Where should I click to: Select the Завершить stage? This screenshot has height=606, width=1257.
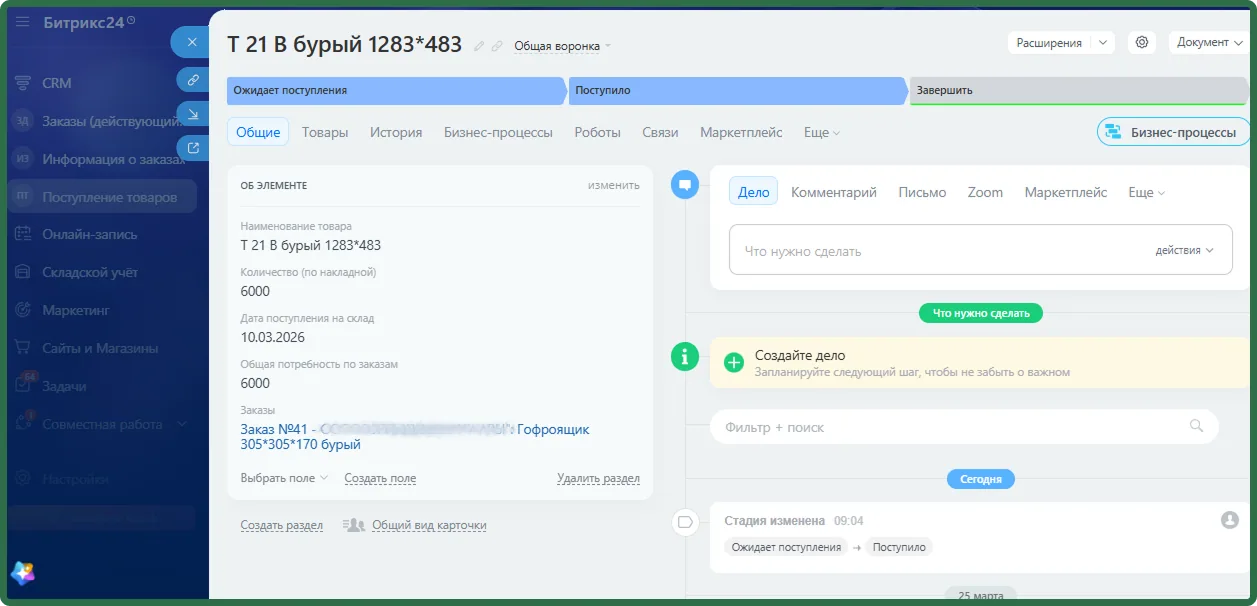pos(1079,90)
